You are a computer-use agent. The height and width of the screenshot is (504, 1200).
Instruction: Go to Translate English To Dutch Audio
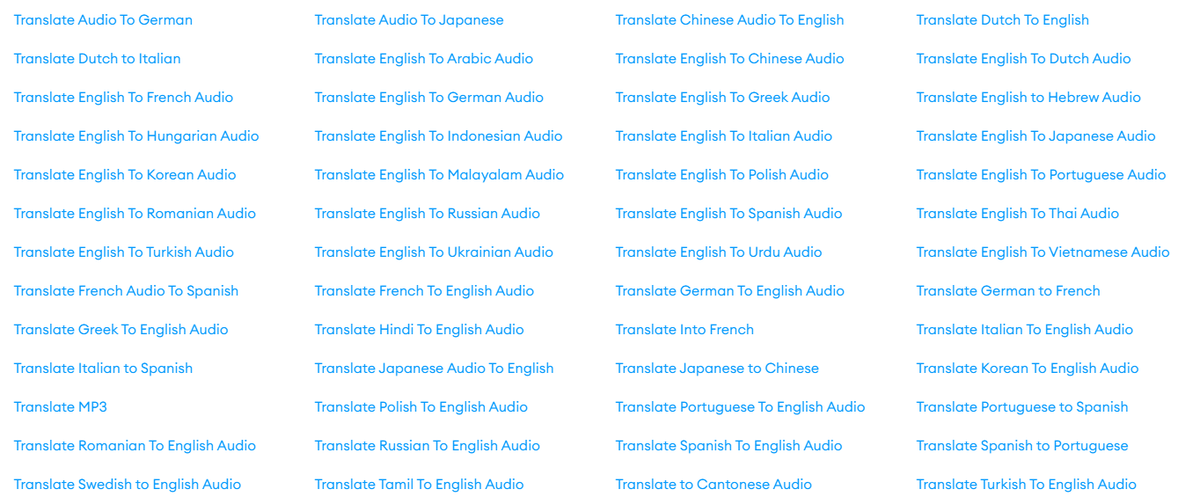point(1024,59)
